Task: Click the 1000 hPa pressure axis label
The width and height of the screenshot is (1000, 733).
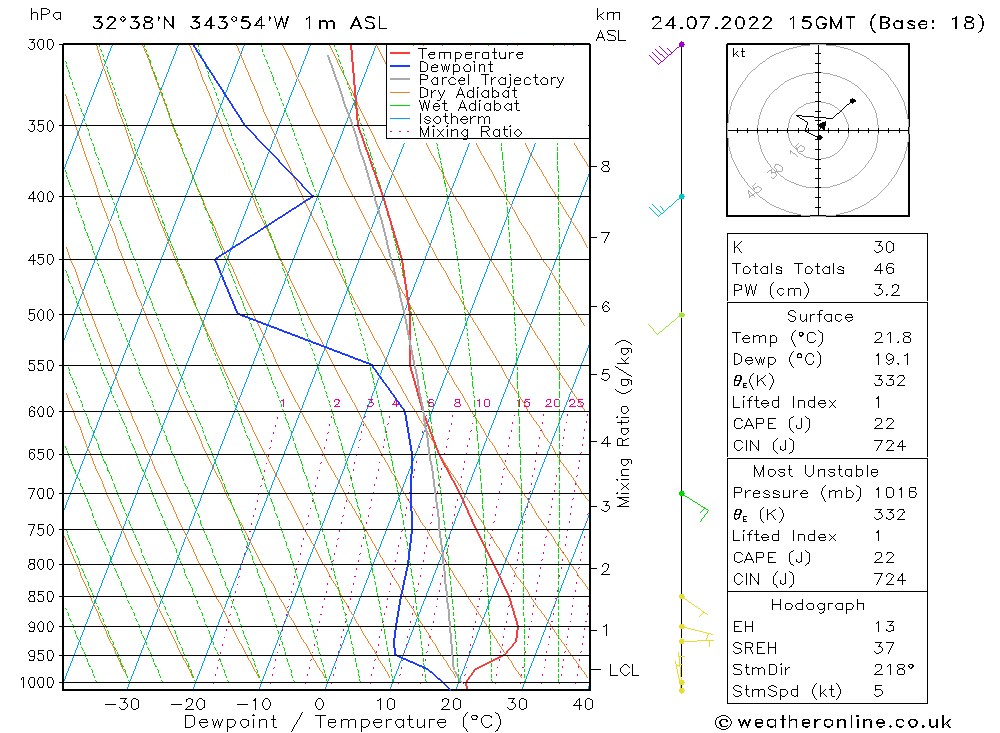Action: pos(38,683)
